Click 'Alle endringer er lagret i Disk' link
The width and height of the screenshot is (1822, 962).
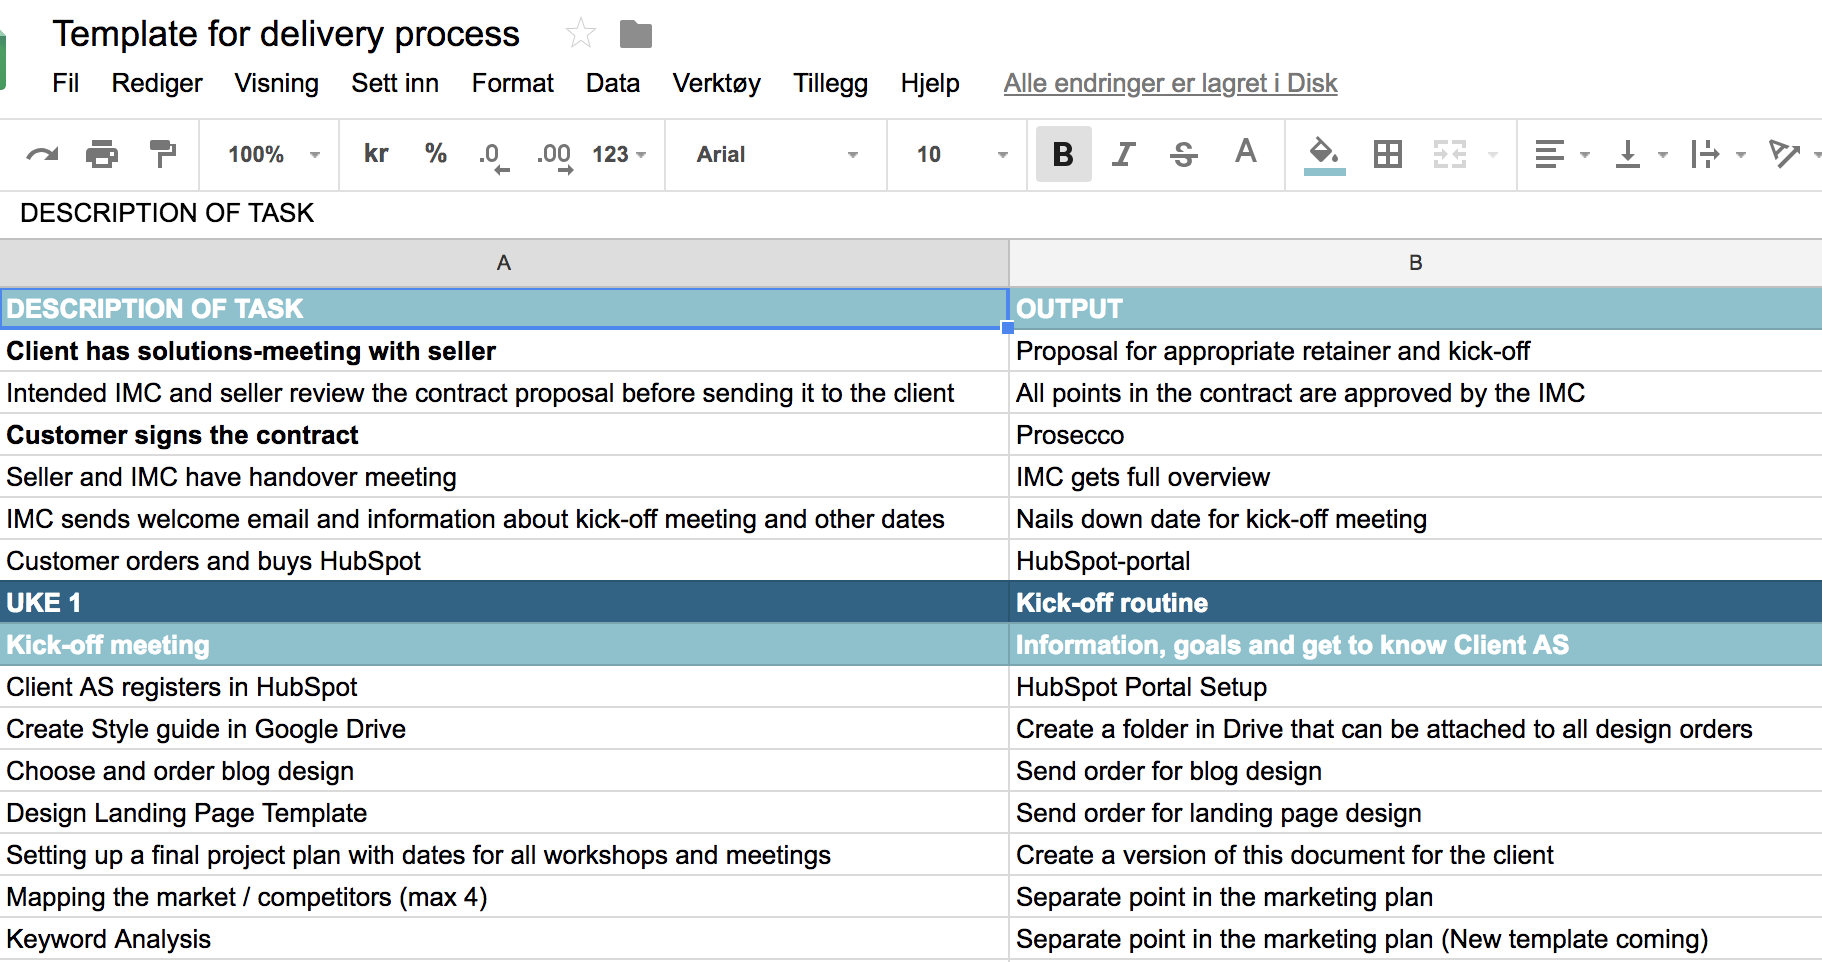coord(1170,83)
